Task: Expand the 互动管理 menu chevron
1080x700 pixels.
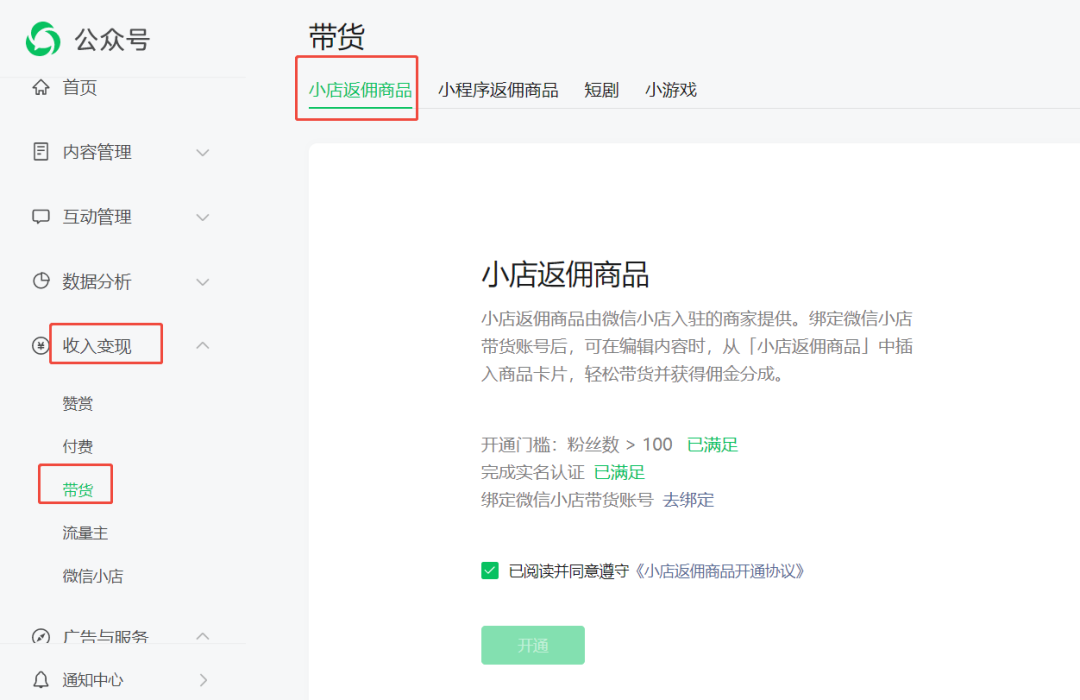Action: 203,217
